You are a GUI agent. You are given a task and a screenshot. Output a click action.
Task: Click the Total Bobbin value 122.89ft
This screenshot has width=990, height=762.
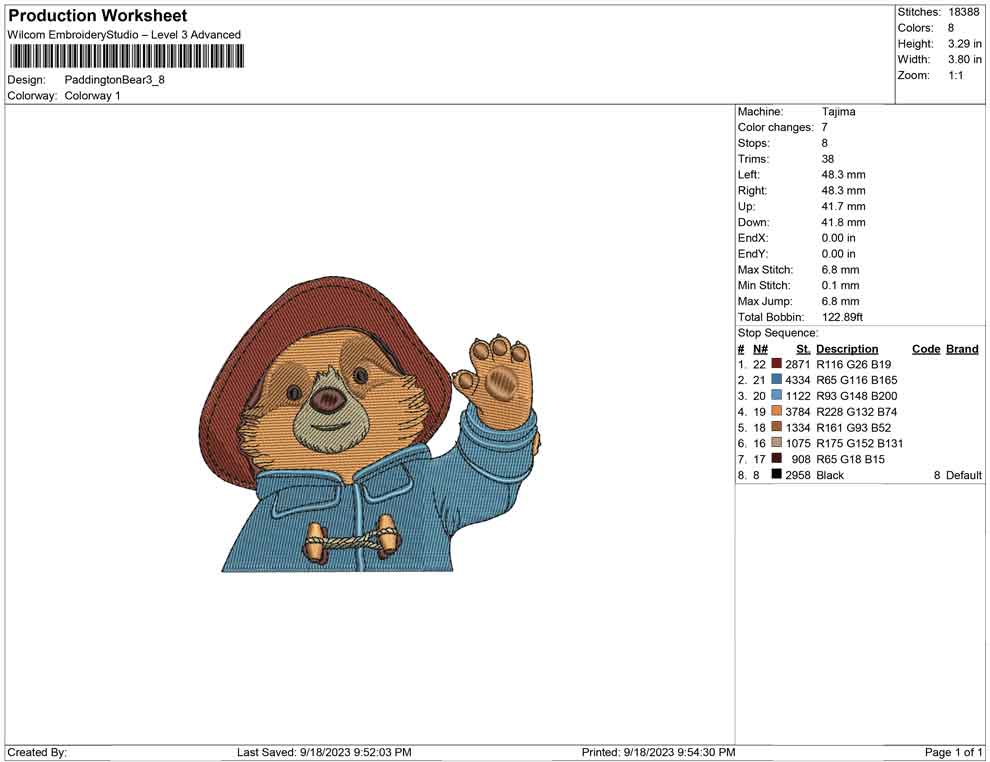coord(842,317)
